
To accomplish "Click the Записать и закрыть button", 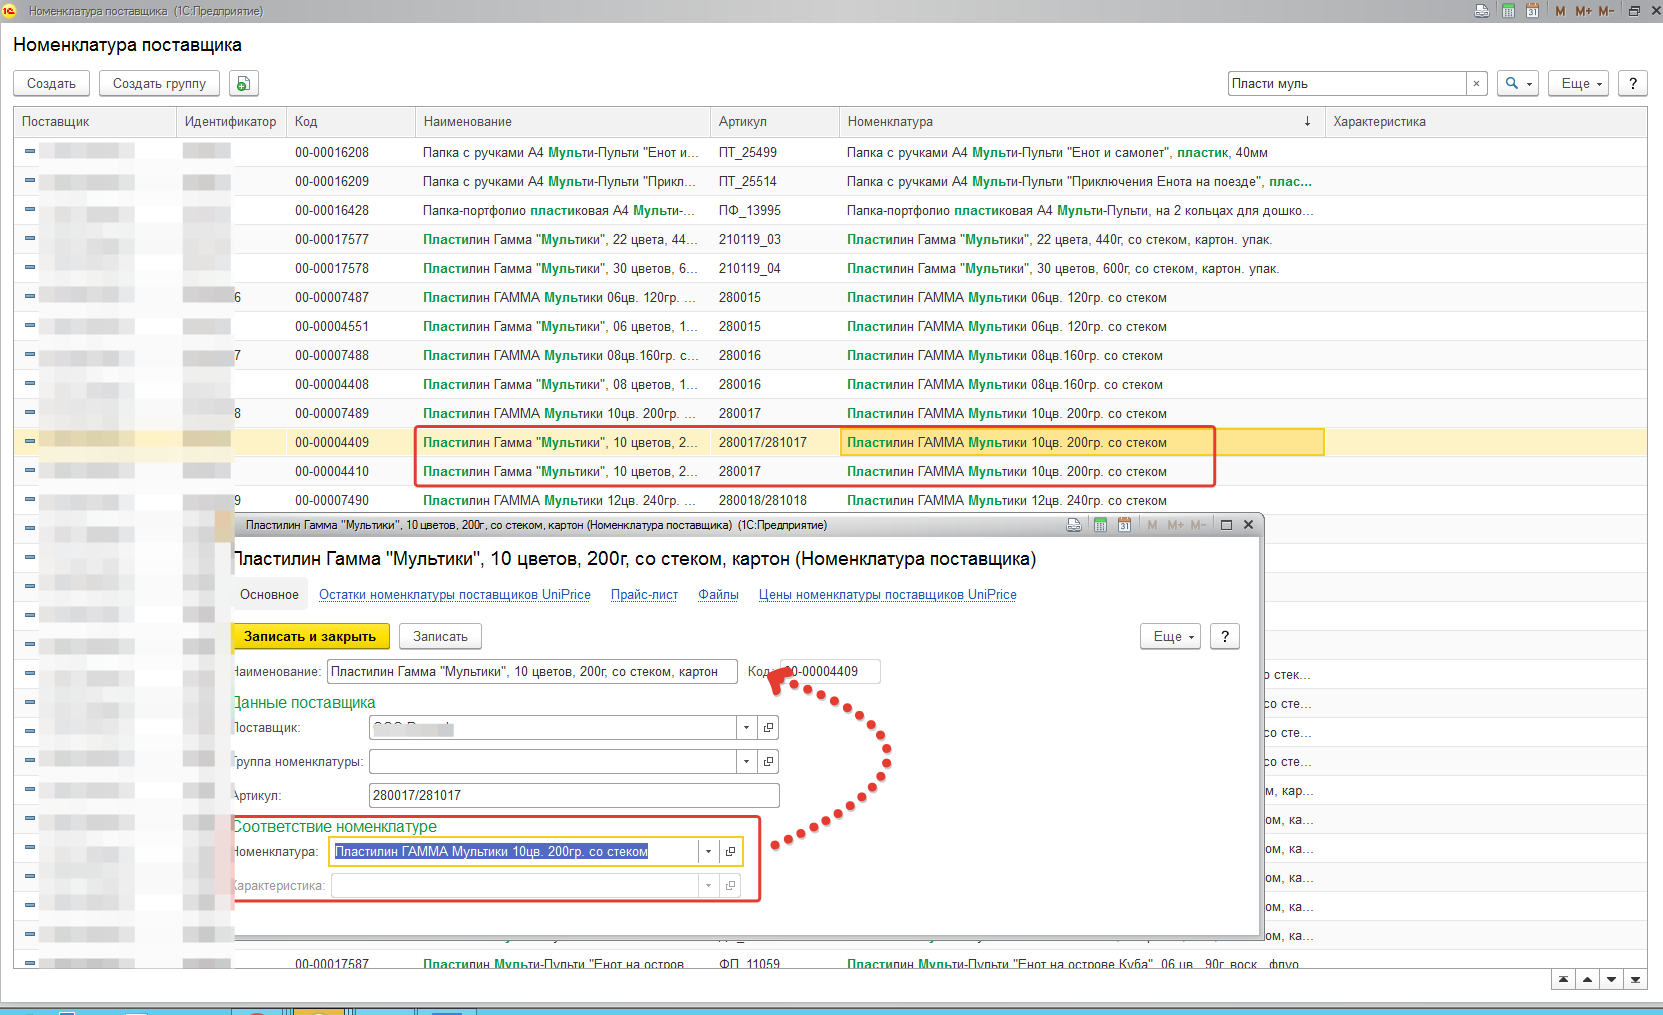I will (310, 637).
